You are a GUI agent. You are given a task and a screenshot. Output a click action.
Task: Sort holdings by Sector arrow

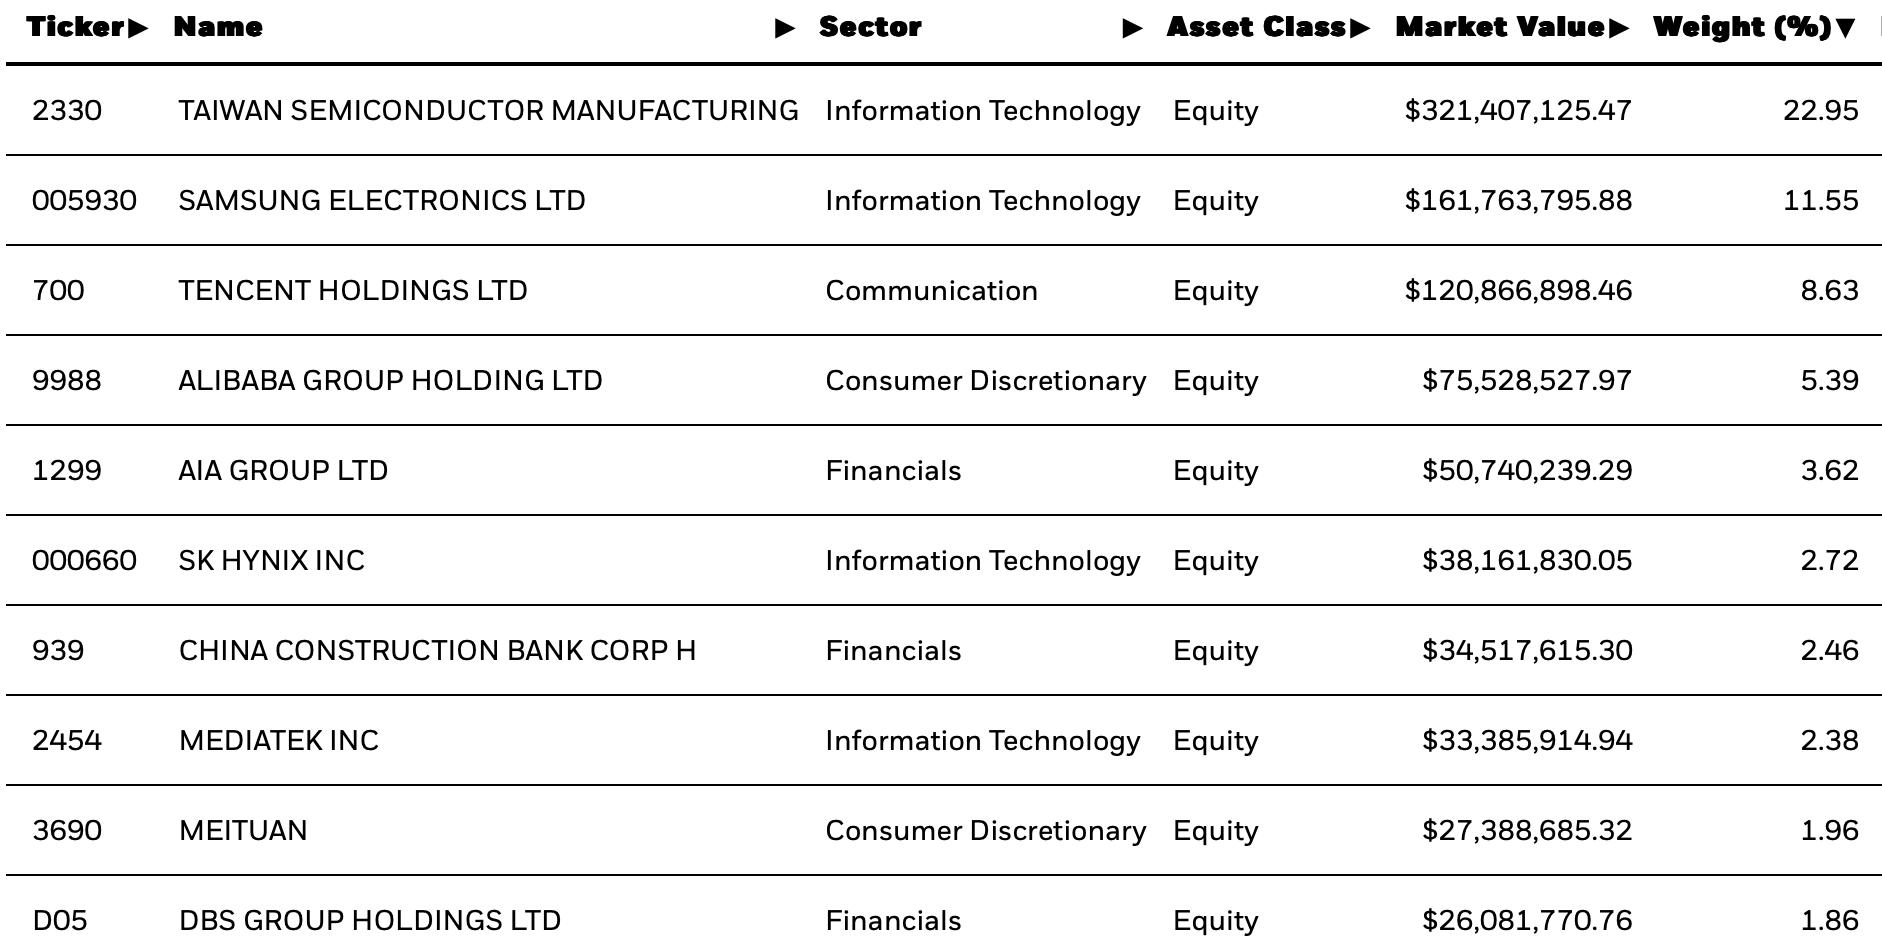(1133, 28)
